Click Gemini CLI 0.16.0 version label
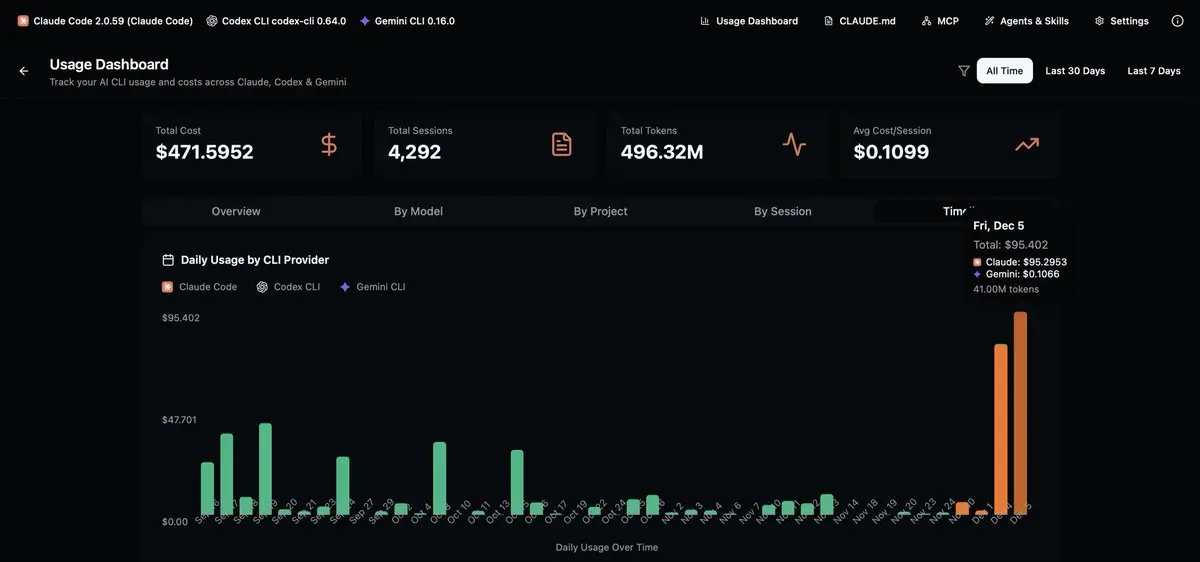Screen dimensions: 1200x562 coord(415,21)
